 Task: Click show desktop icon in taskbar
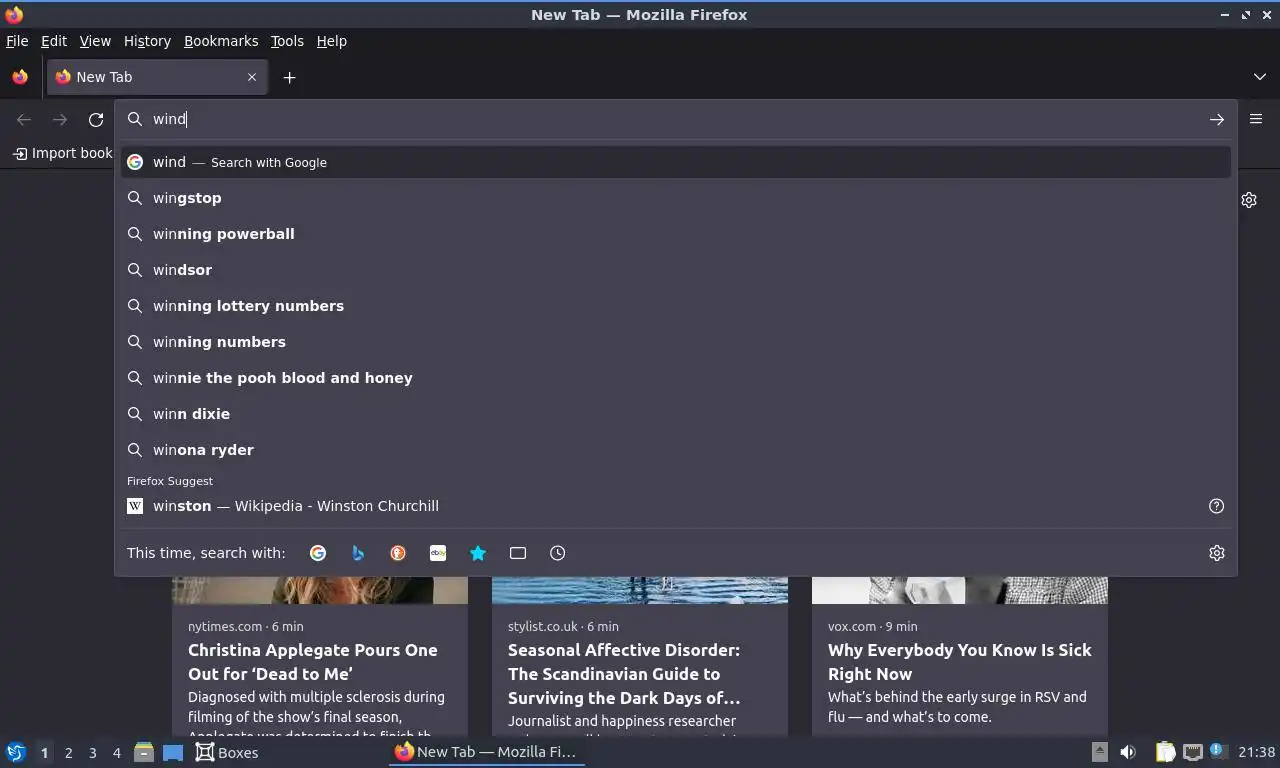173,752
